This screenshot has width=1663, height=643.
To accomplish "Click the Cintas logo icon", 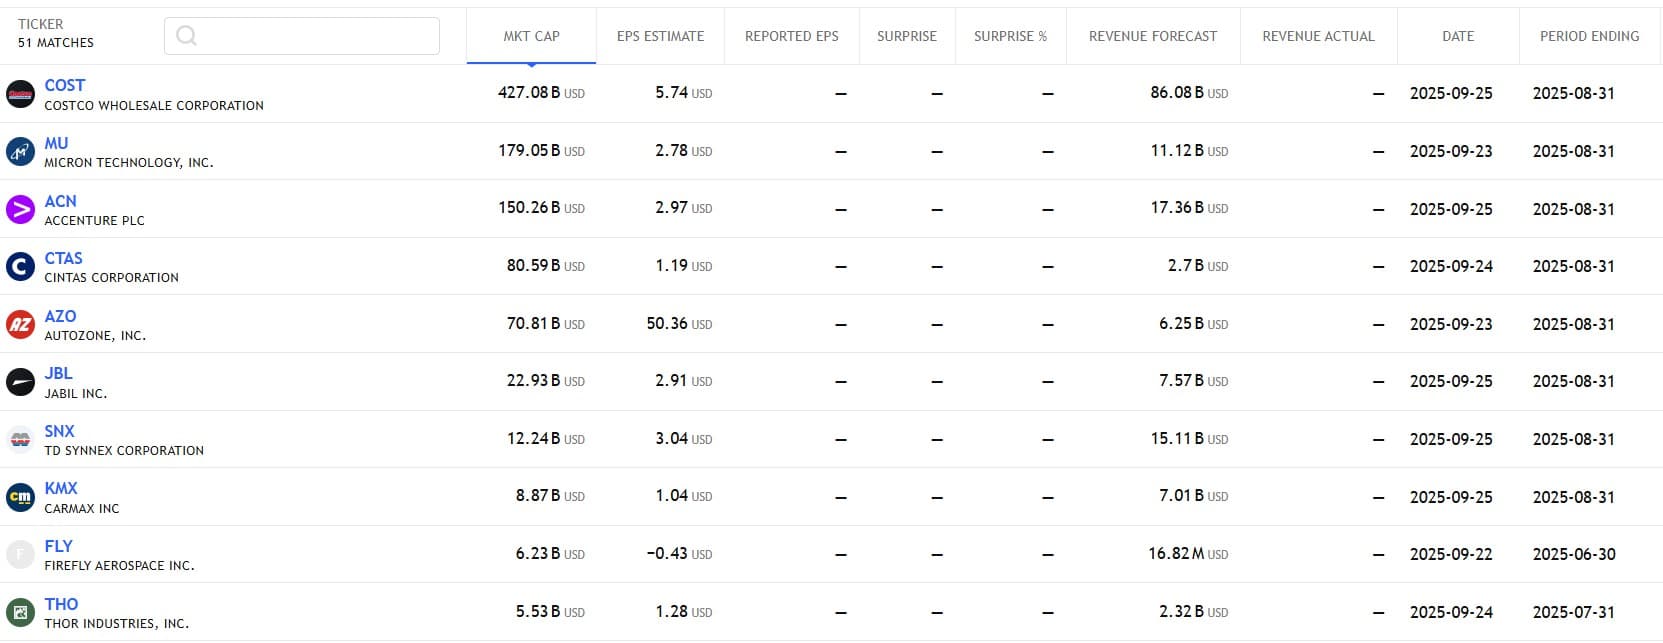I will click(20, 267).
